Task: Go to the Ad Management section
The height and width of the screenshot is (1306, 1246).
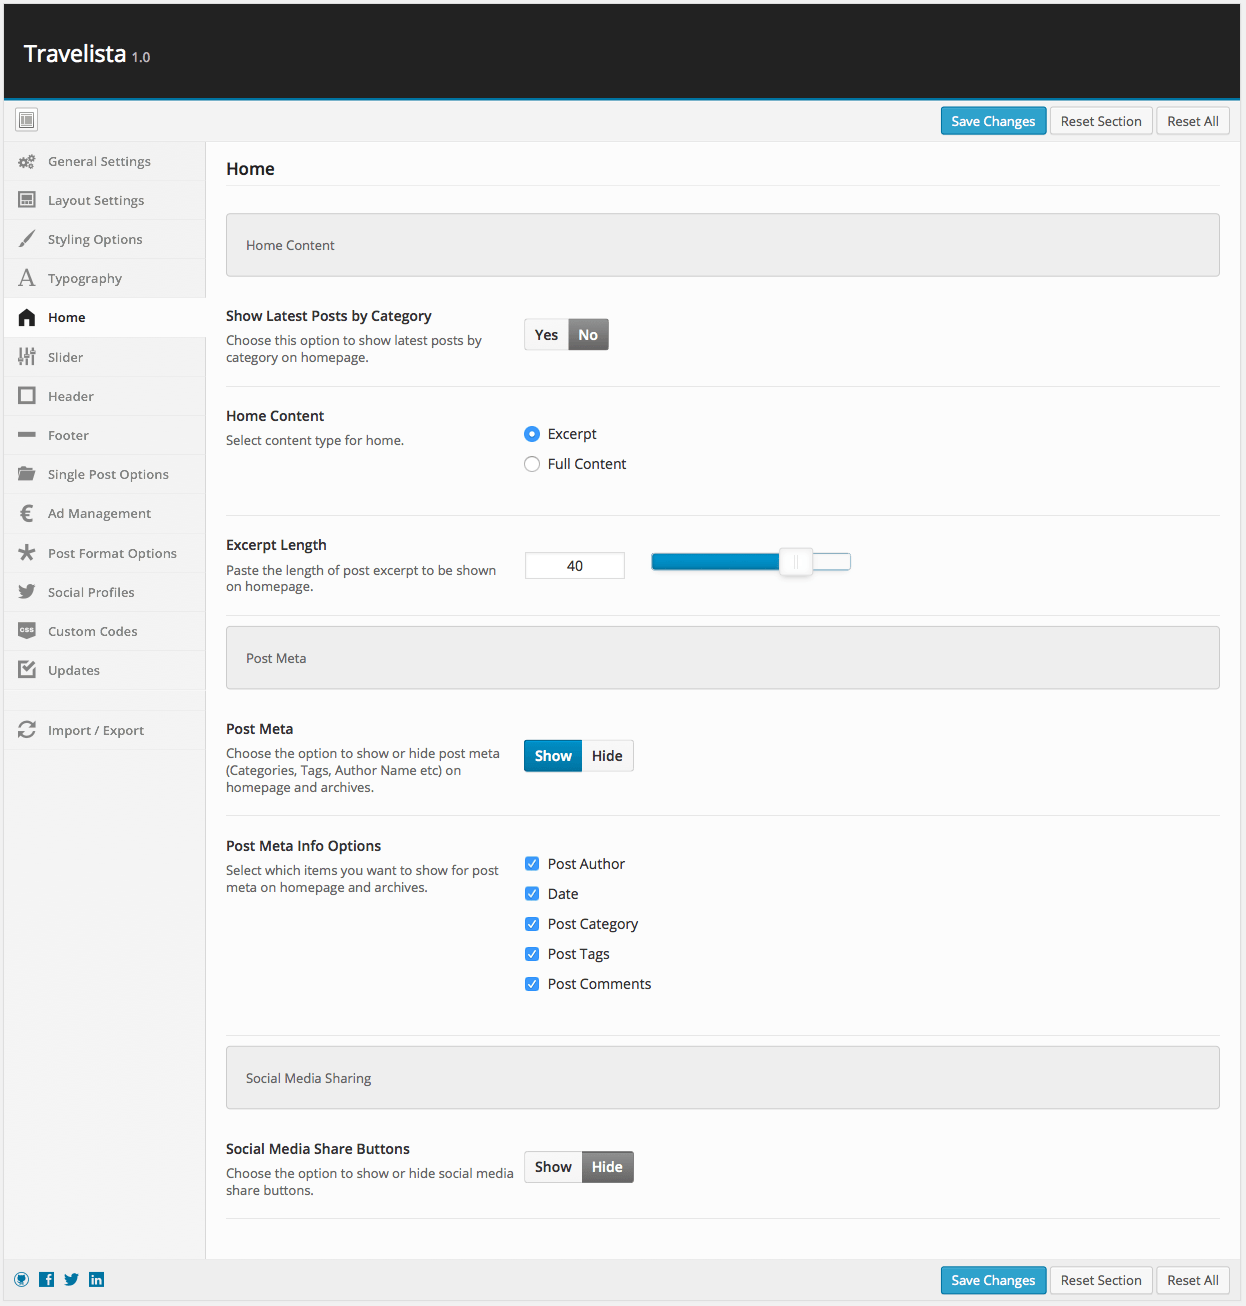Action: point(105,513)
